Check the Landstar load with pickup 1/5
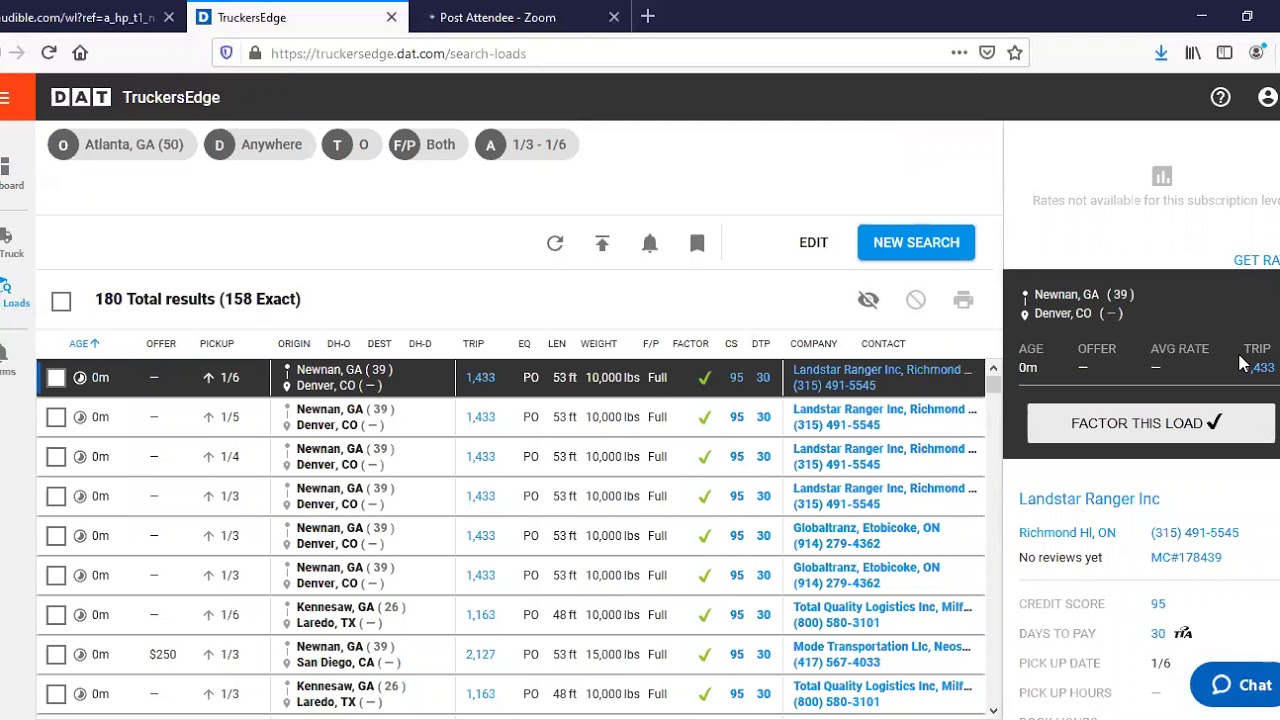The height and width of the screenshot is (720, 1280). [56, 417]
